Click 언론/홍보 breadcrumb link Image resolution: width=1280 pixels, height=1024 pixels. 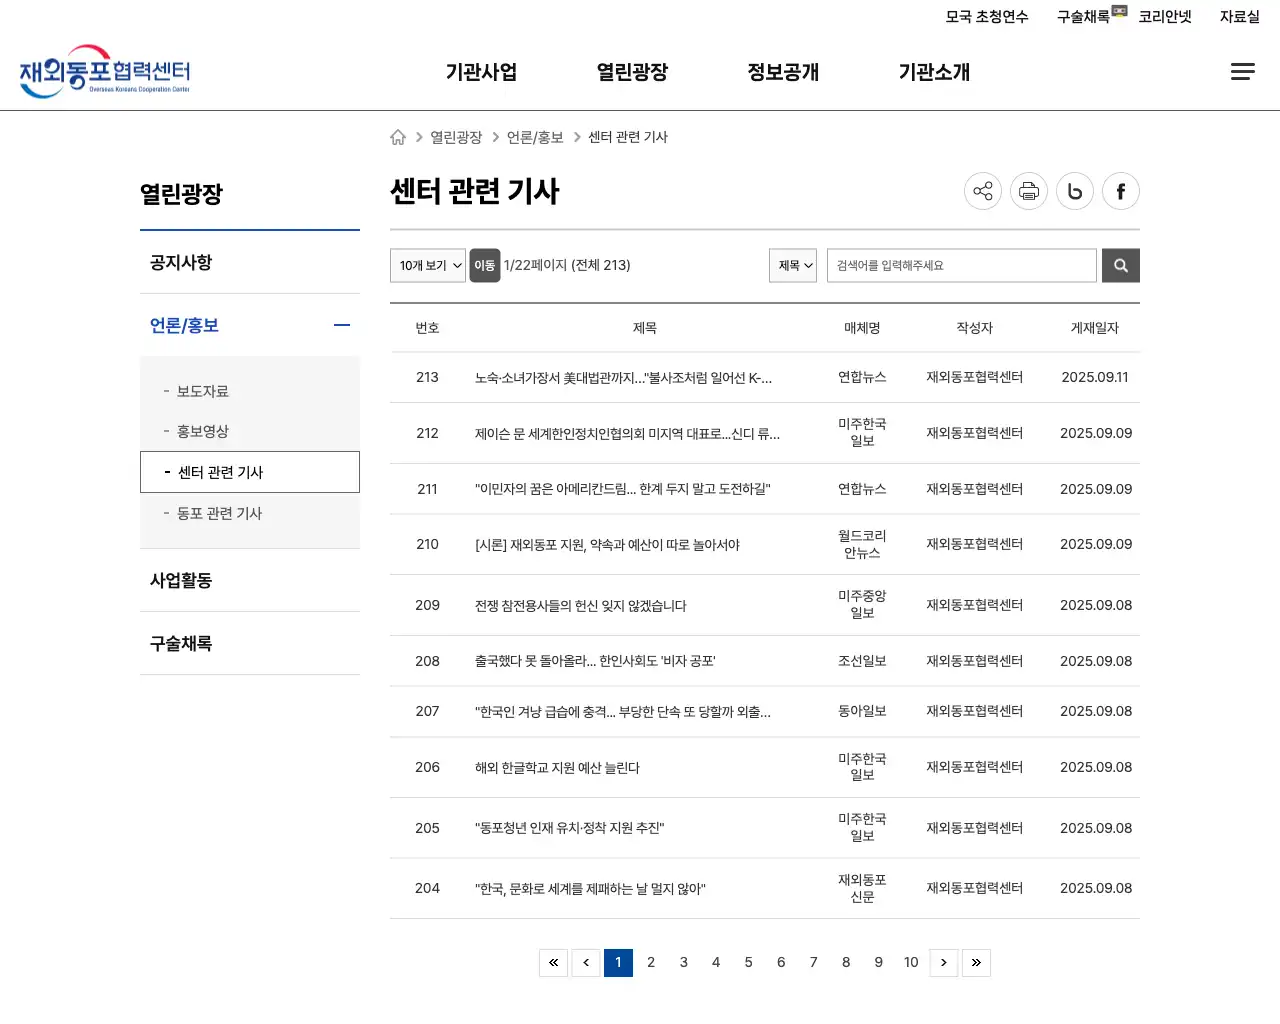[535, 137]
